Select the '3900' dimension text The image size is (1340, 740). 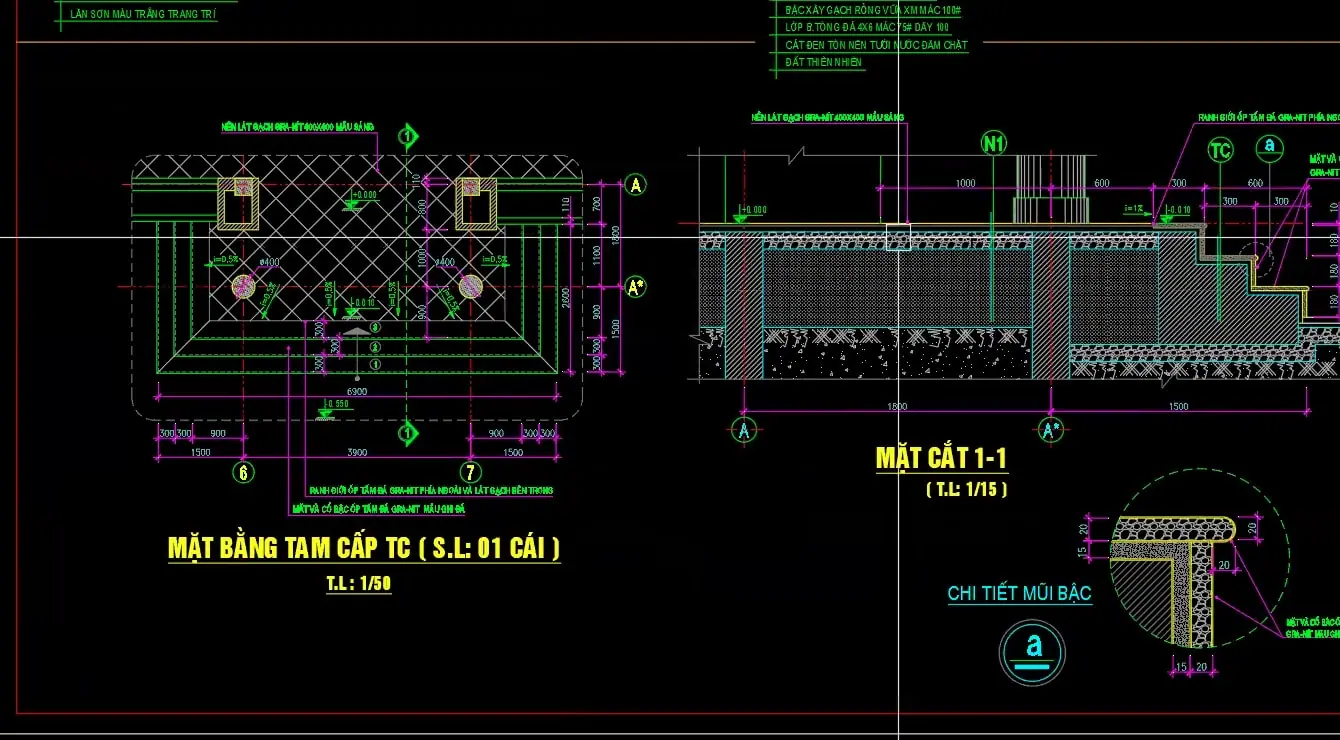click(x=356, y=453)
